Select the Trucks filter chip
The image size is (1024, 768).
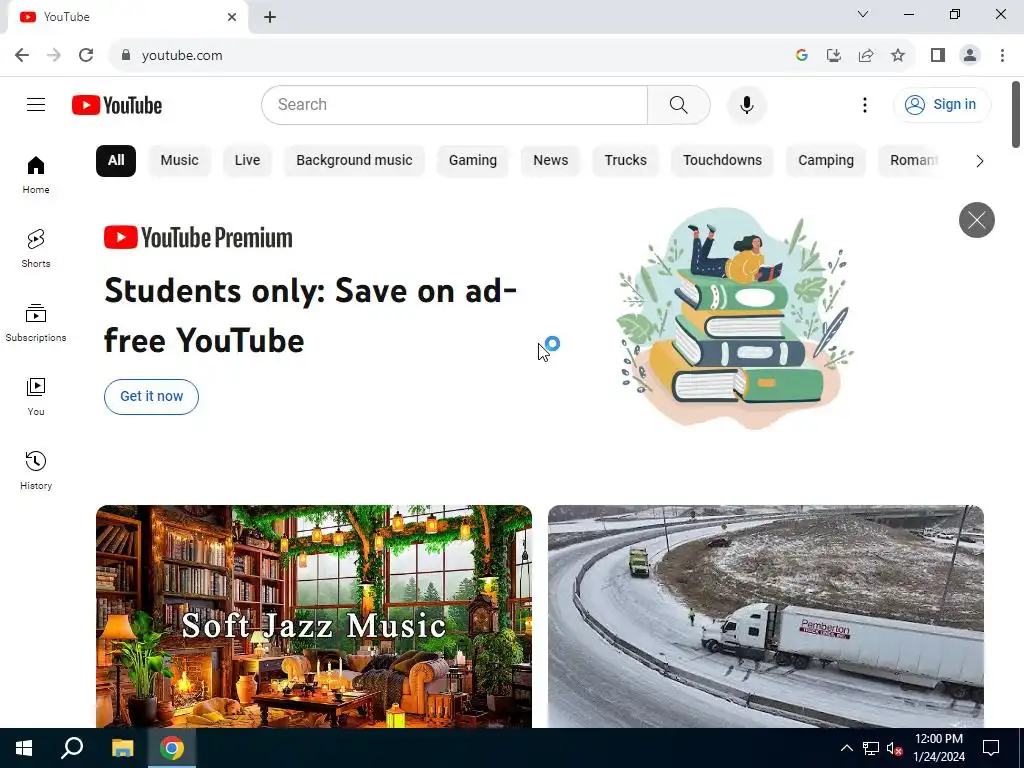pos(625,161)
